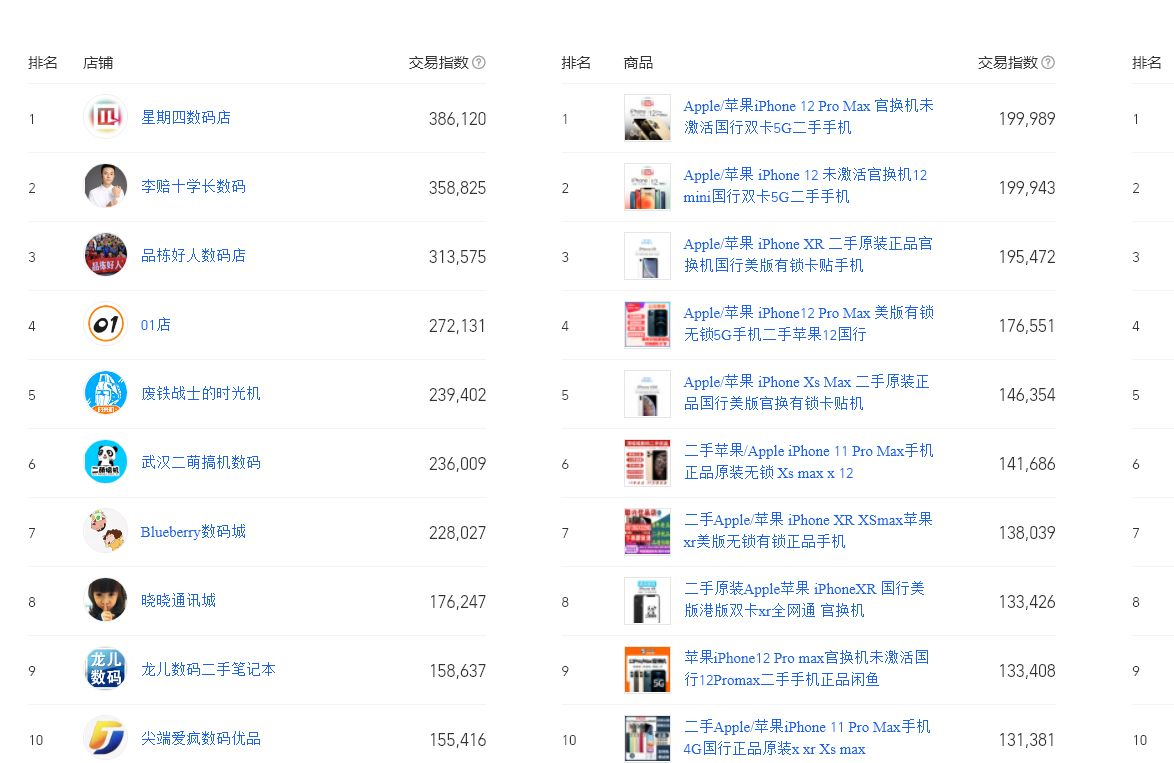The image size is (1174, 763).
Task: Open 品栋好人数码店 store link
Action: tap(193, 255)
